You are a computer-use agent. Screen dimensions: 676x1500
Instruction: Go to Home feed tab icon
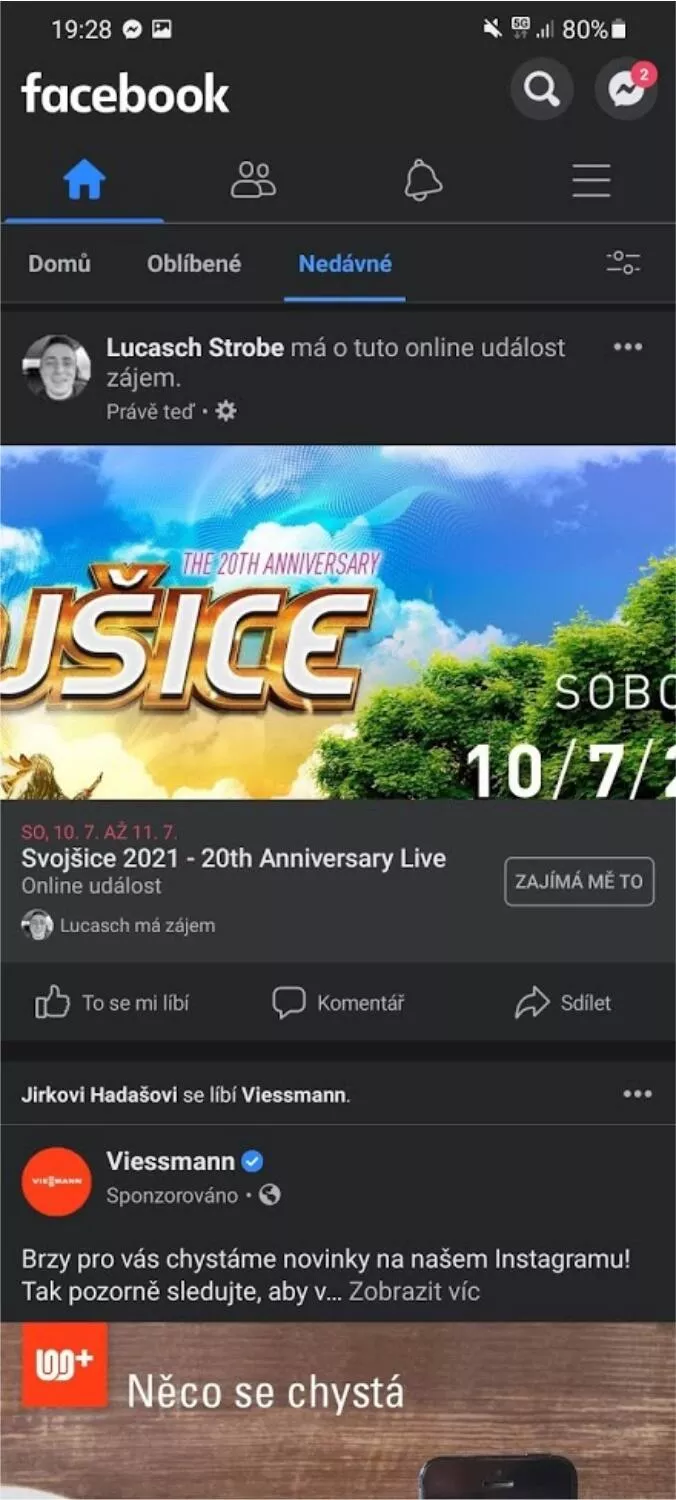84,181
